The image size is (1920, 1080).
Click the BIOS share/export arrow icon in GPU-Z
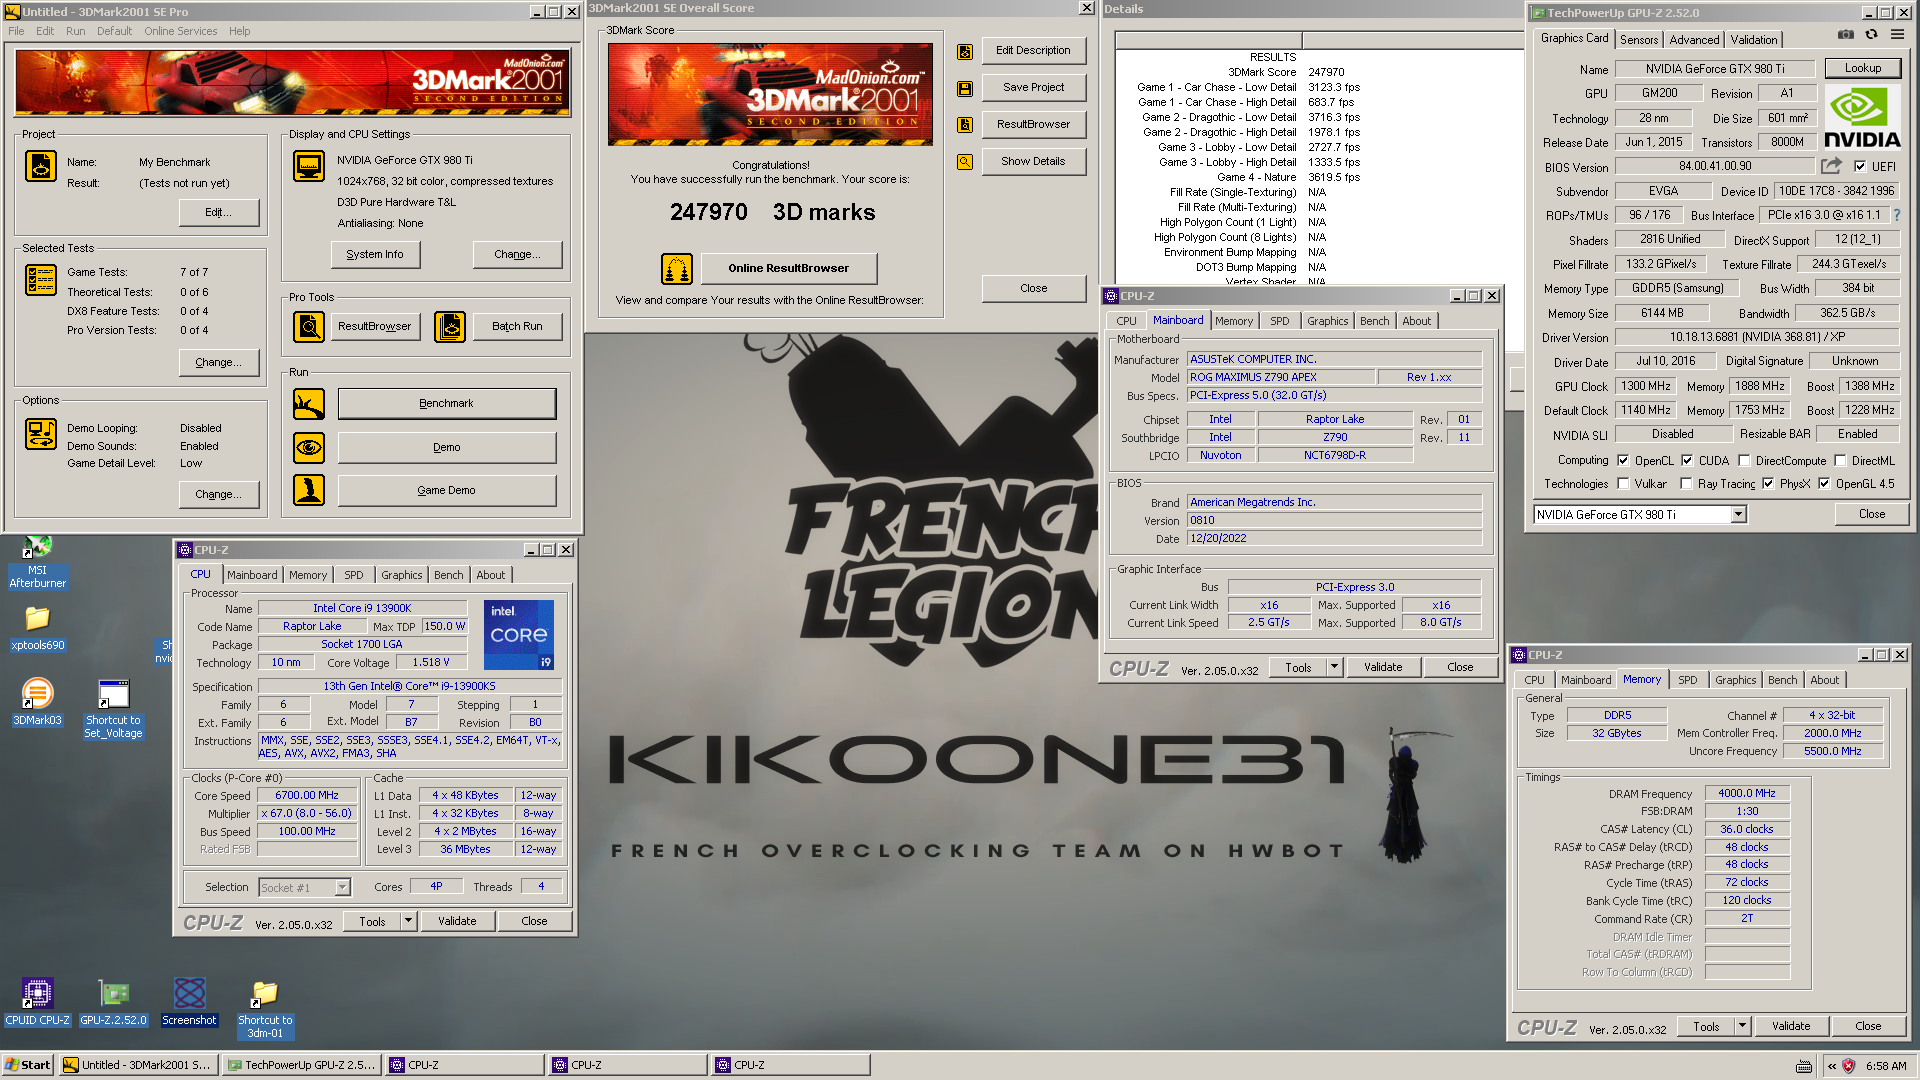[x=1831, y=166]
